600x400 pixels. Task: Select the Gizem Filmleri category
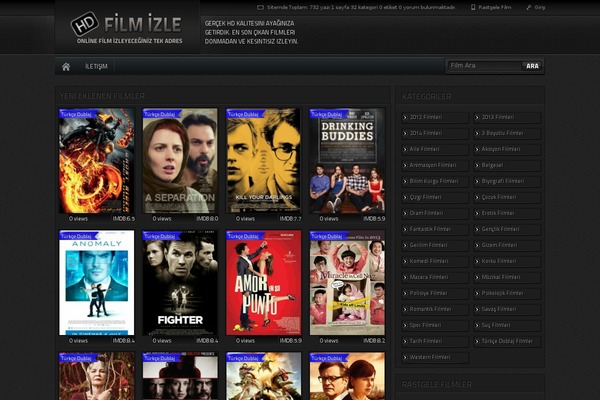[507, 245]
